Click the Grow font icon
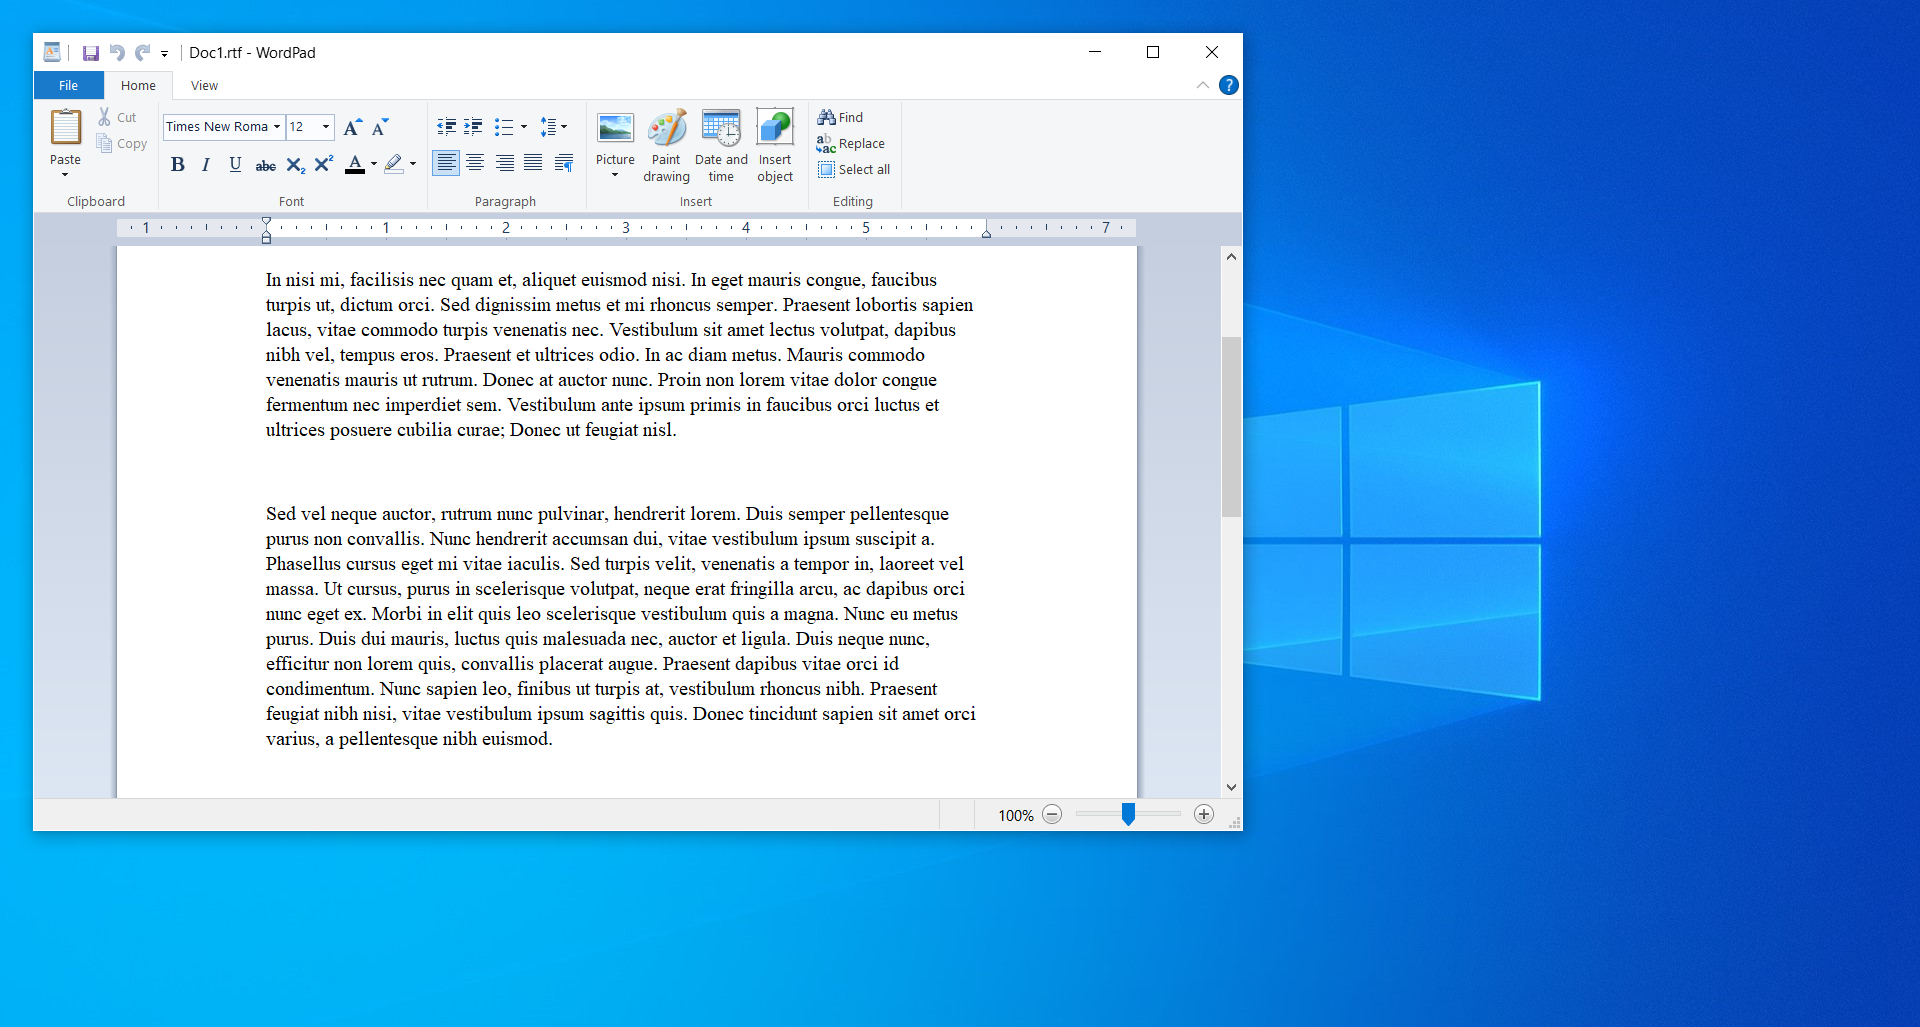1920x1027 pixels. [x=352, y=127]
